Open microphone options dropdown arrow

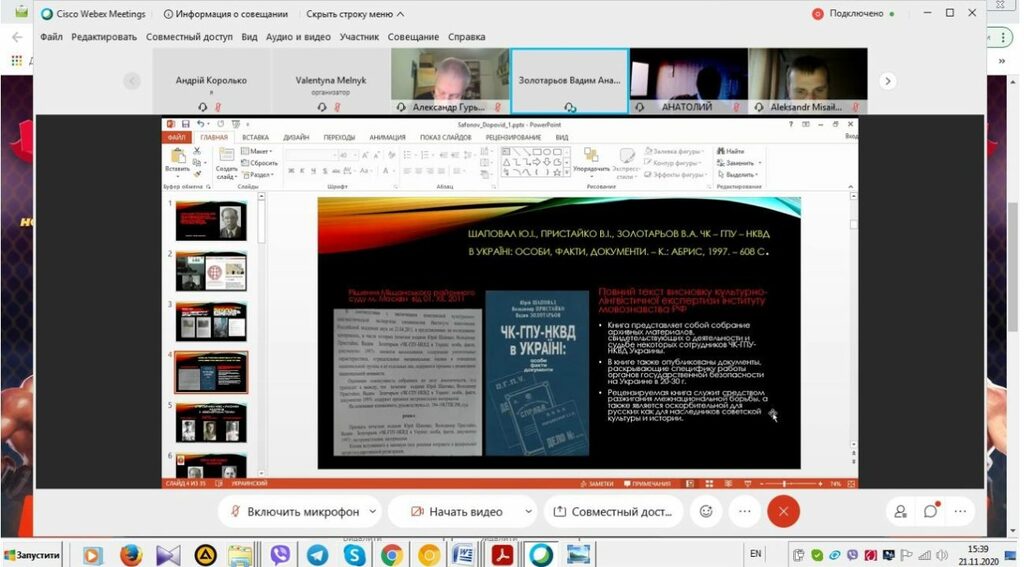[x=373, y=511]
